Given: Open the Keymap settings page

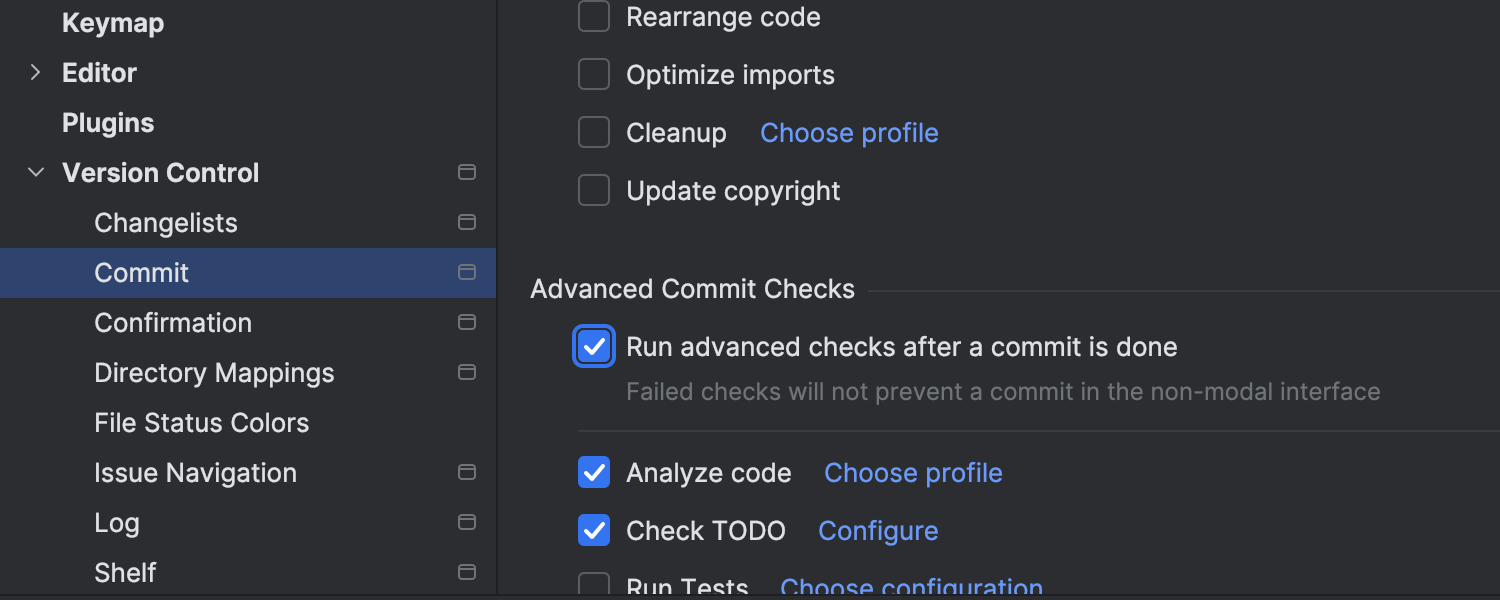Looking at the screenshot, I should tap(113, 23).
